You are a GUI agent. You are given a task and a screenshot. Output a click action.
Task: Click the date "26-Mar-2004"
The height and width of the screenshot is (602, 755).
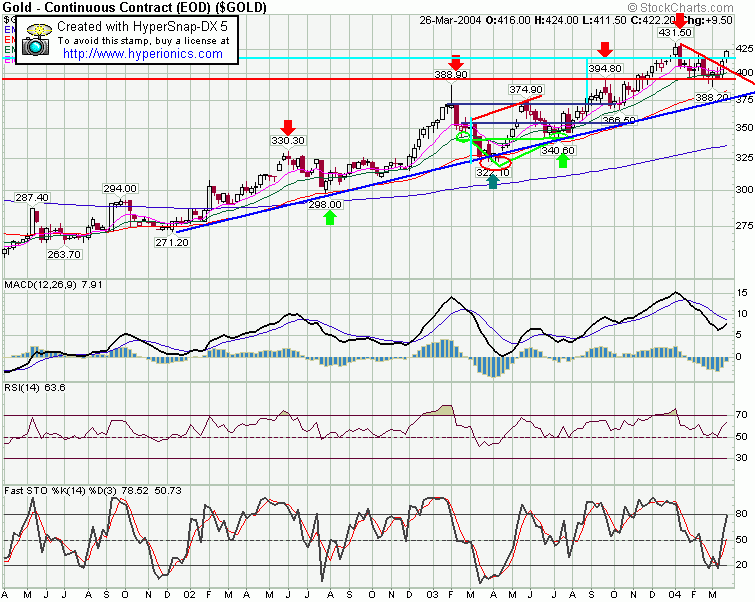pyautogui.click(x=450, y=20)
